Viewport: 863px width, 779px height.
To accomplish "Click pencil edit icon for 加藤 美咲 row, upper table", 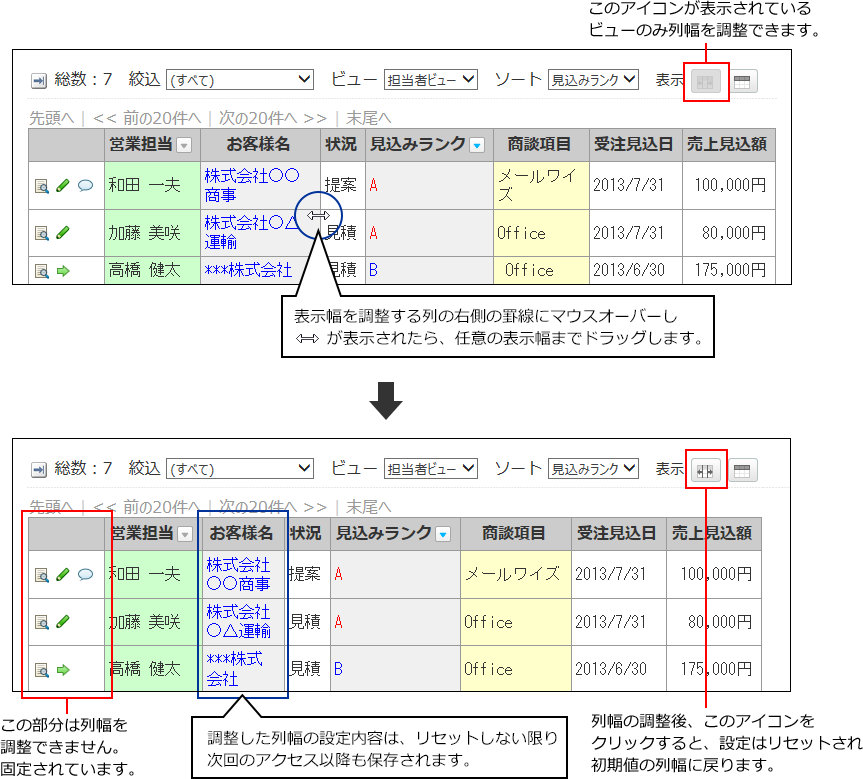I will pyautogui.click(x=63, y=233).
